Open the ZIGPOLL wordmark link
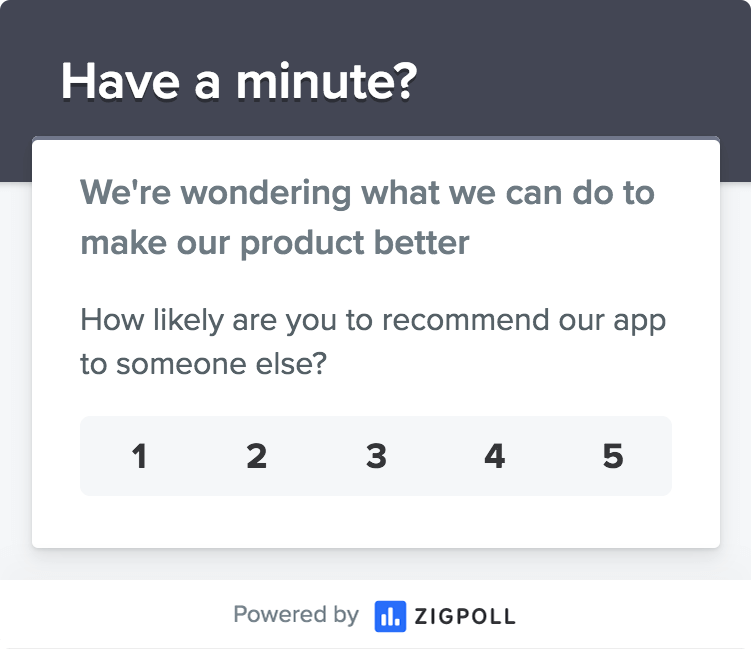 [465, 616]
